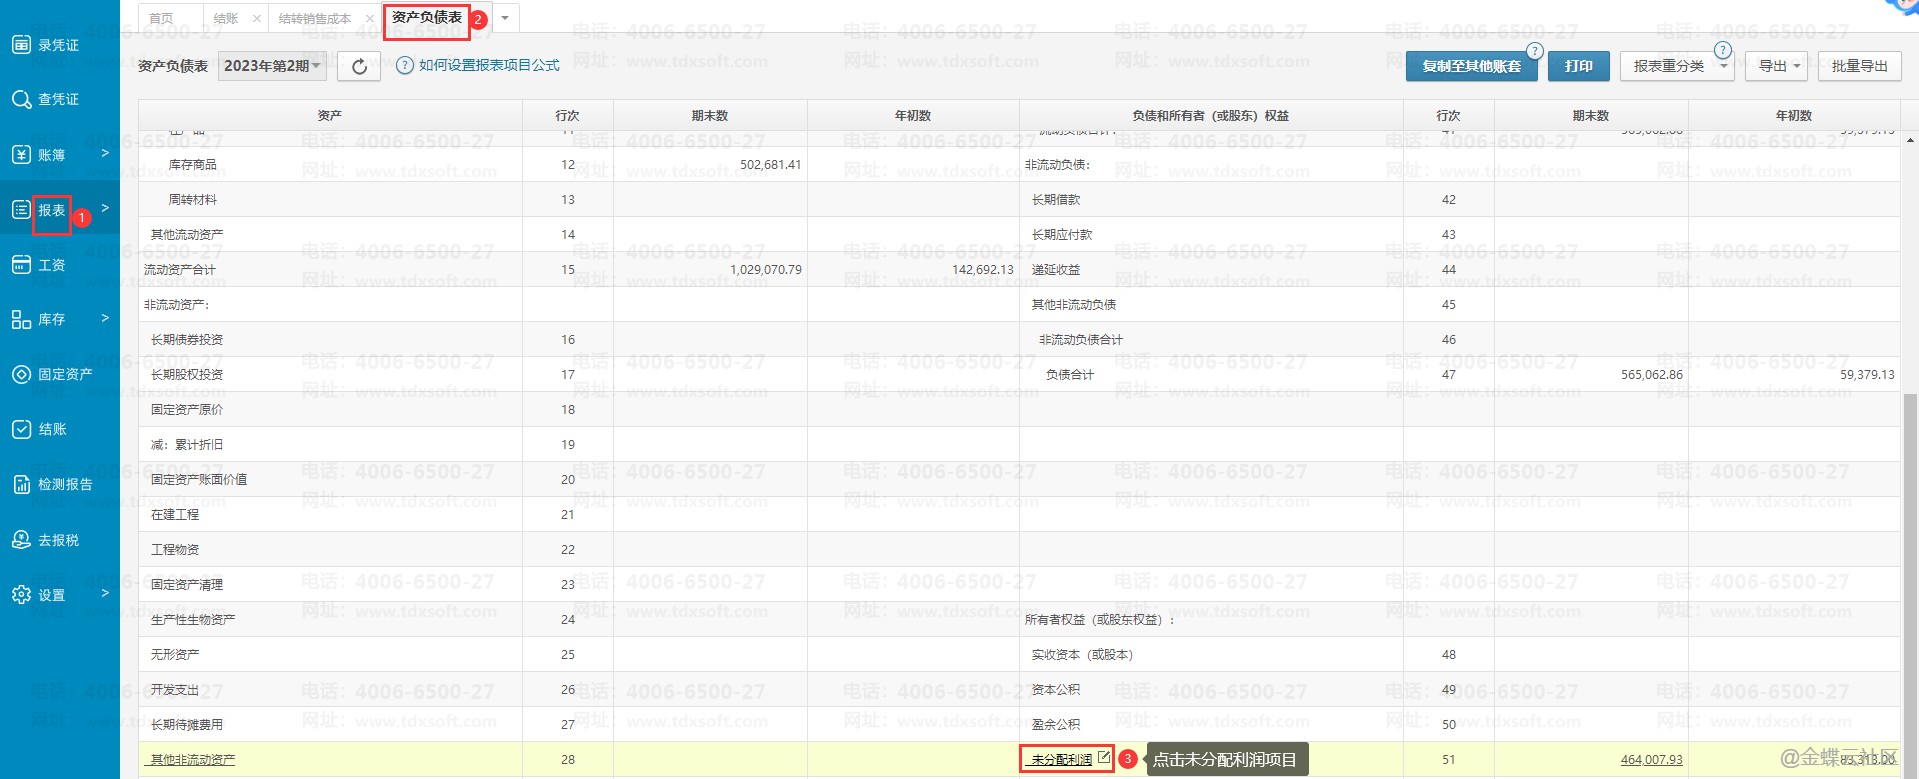
Task: Click the 去报税 tax filing icon
Action: tap(21, 540)
